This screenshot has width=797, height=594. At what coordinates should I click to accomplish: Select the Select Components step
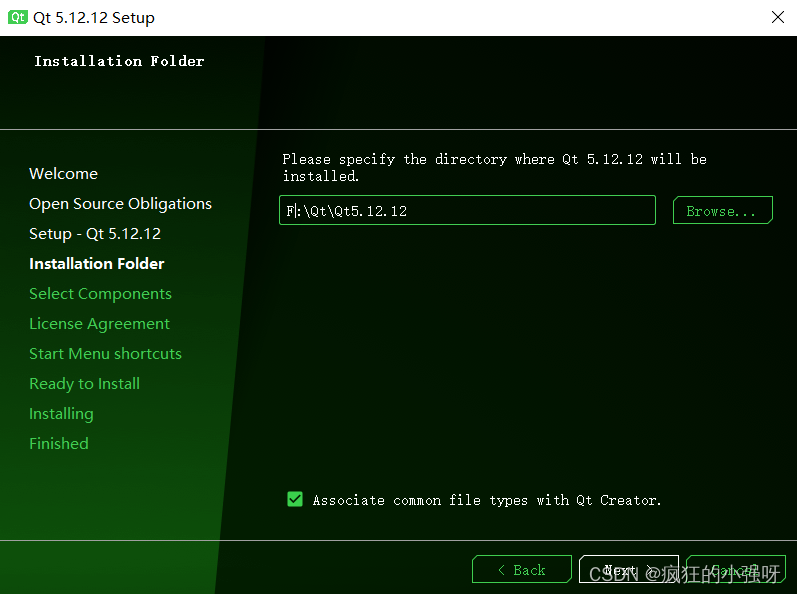(100, 294)
